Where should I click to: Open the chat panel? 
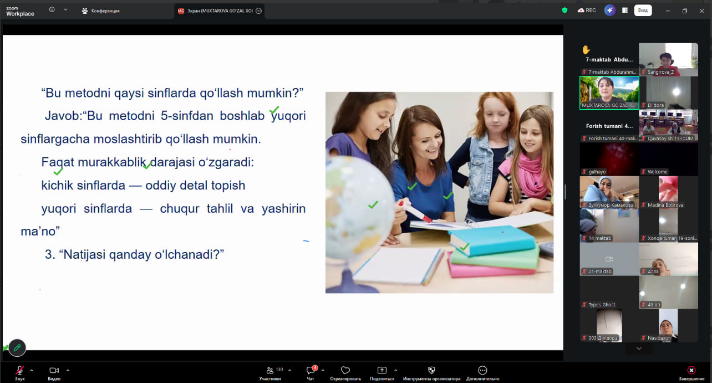[311, 370]
